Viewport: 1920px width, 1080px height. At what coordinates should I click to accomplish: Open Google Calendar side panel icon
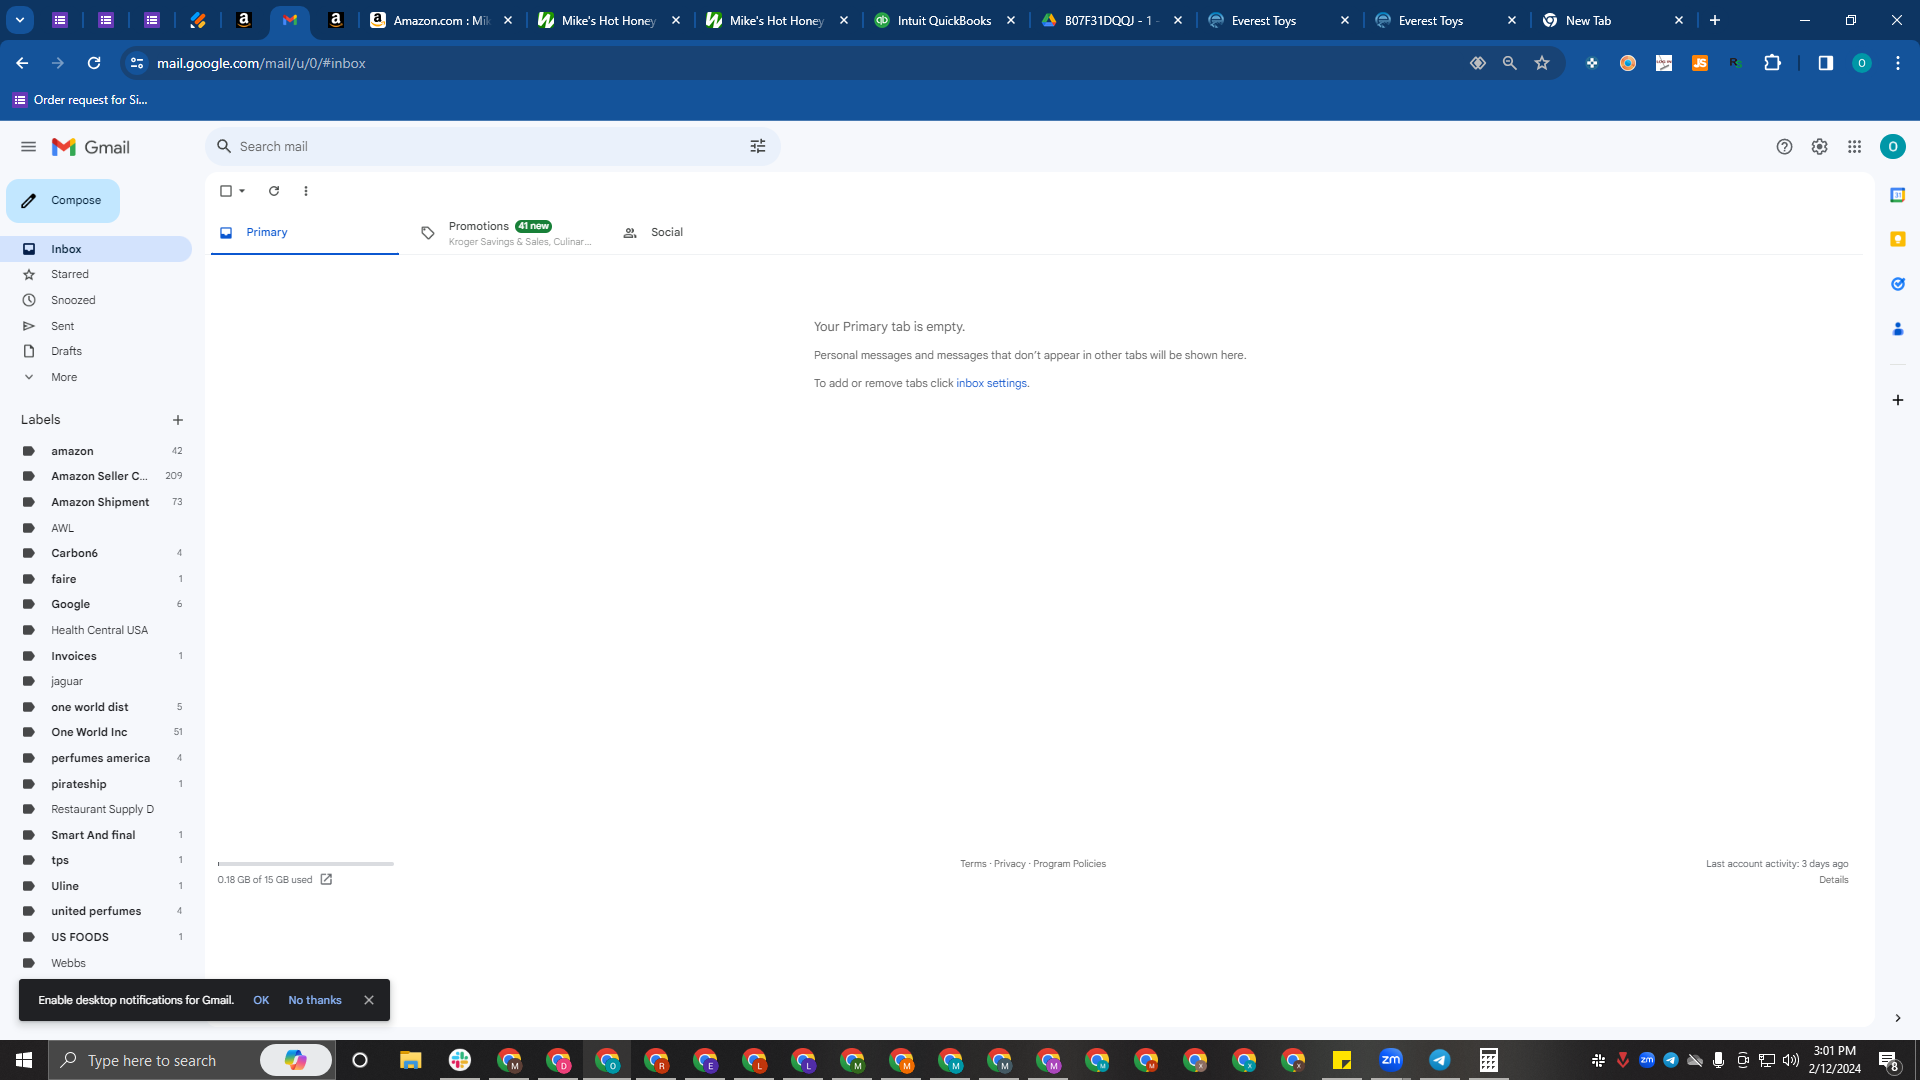pos(1897,195)
